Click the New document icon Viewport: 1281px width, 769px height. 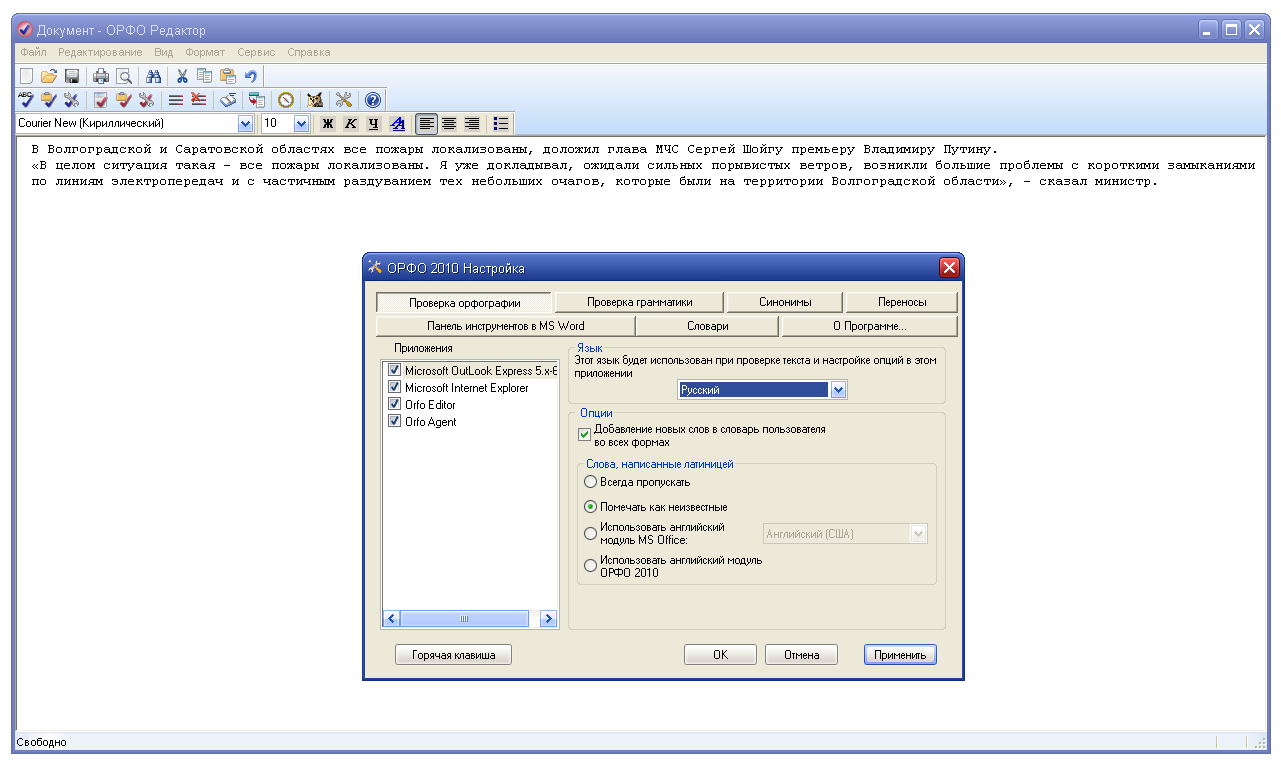pyautogui.click(x=26, y=76)
